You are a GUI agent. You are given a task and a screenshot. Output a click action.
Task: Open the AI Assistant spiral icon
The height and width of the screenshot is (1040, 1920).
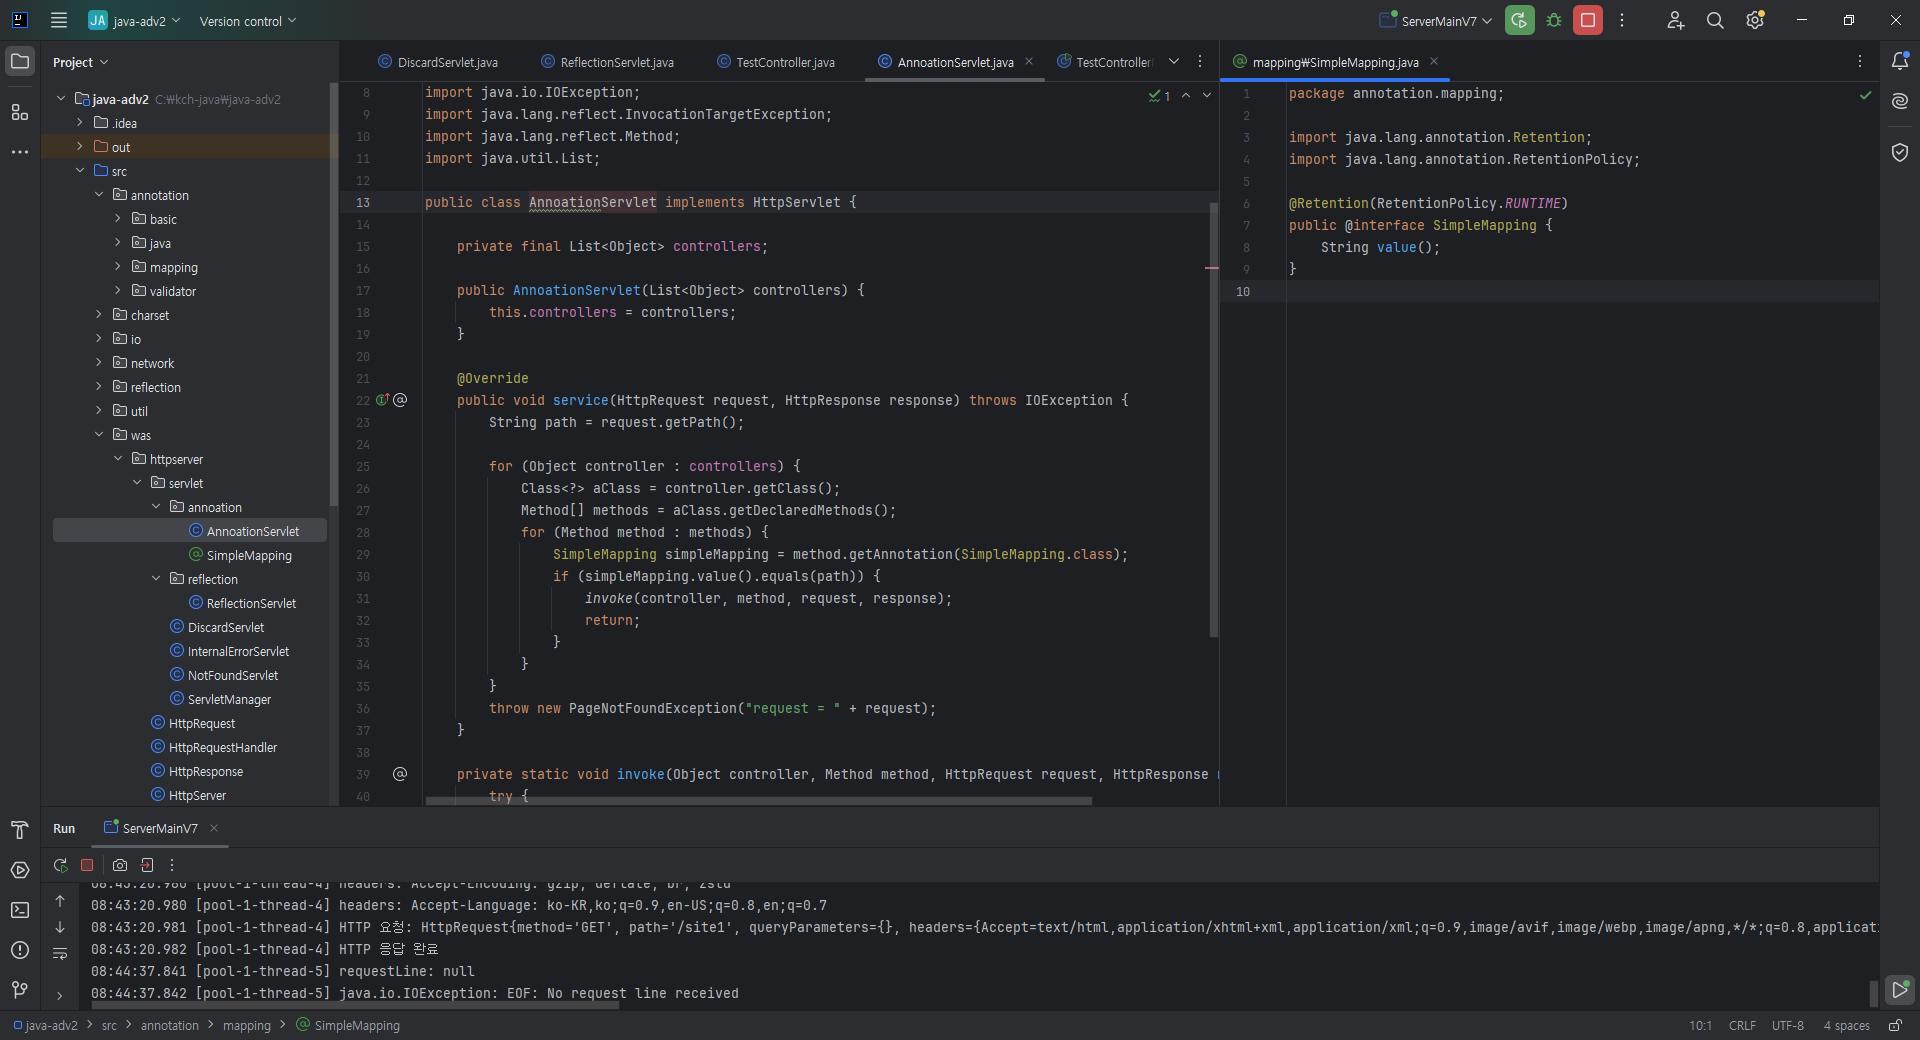[x=1900, y=101]
